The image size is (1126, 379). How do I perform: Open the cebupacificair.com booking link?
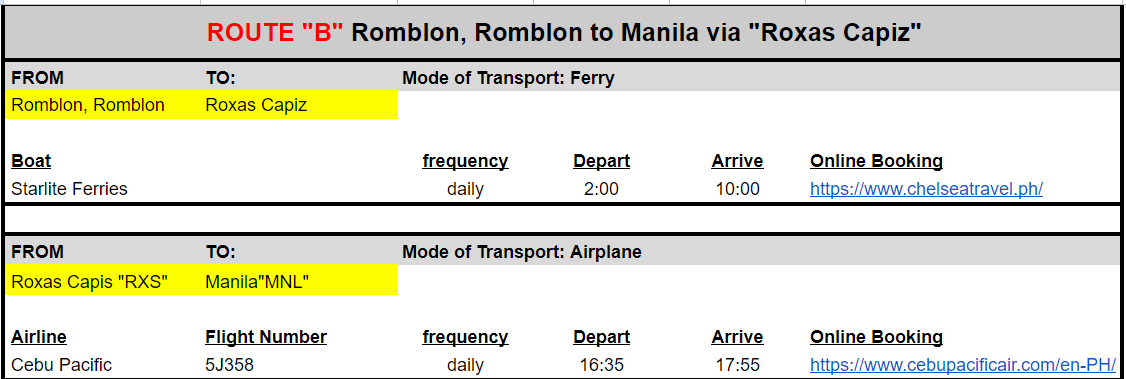click(963, 365)
